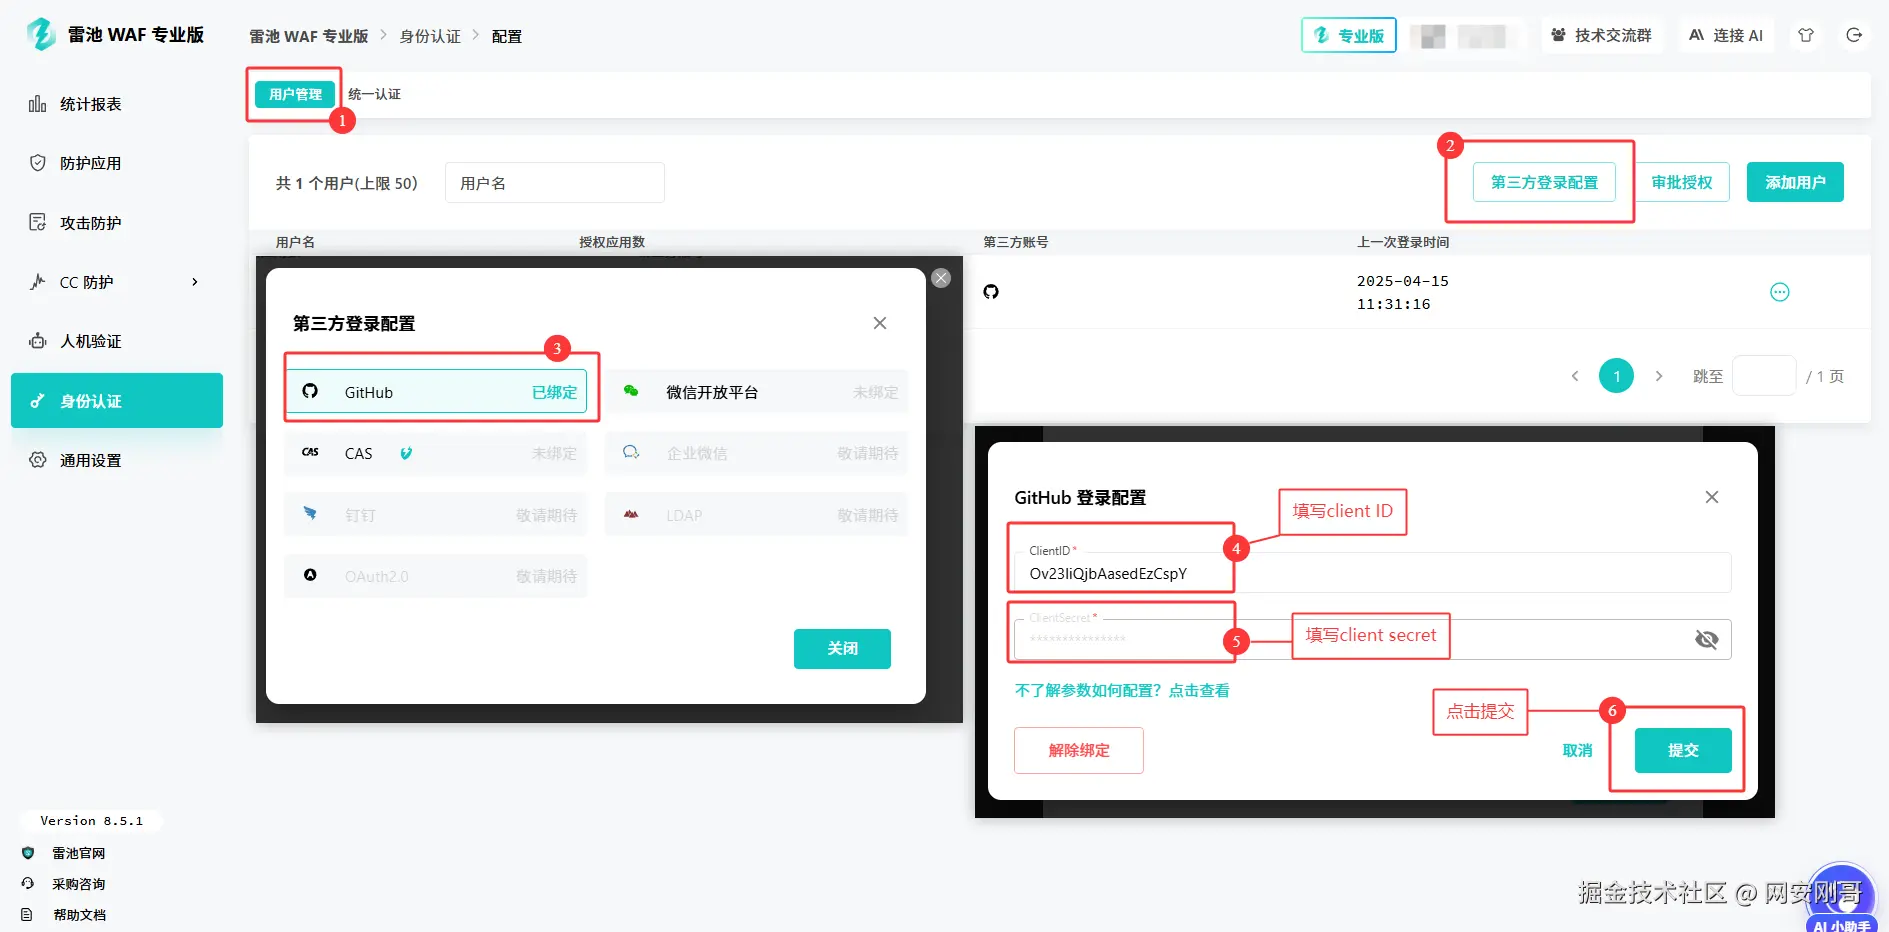Open the 技术交流群 button
This screenshot has width=1889, height=932.
1601,35
